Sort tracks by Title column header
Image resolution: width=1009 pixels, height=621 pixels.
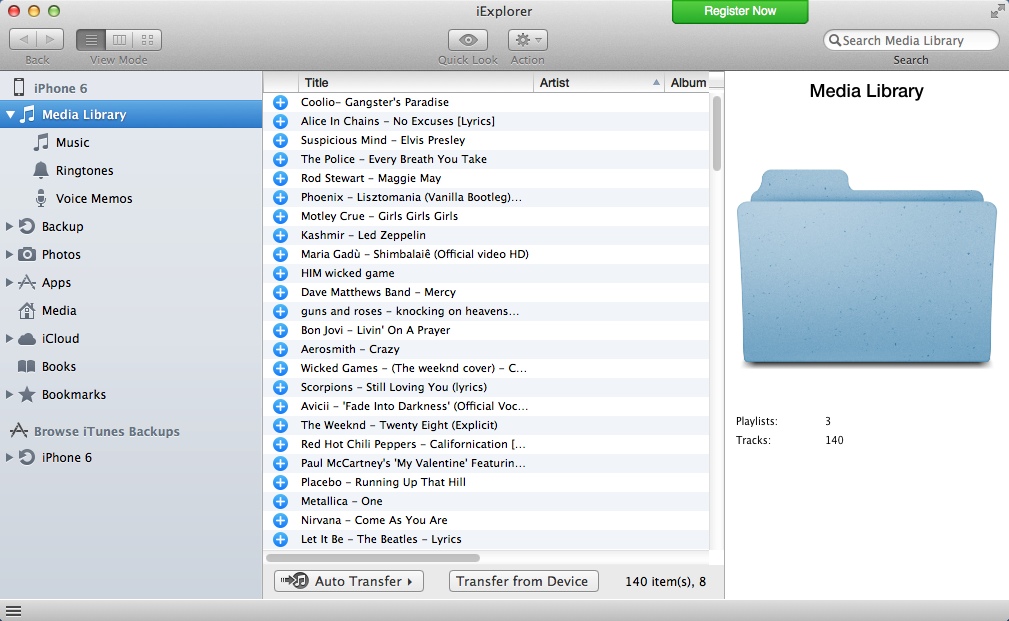point(415,83)
